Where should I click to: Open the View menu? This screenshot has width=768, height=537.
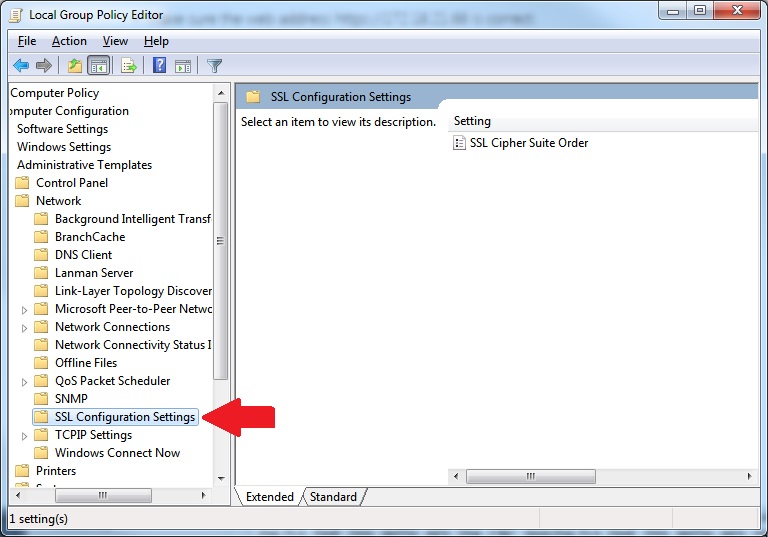[x=115, y=41]
